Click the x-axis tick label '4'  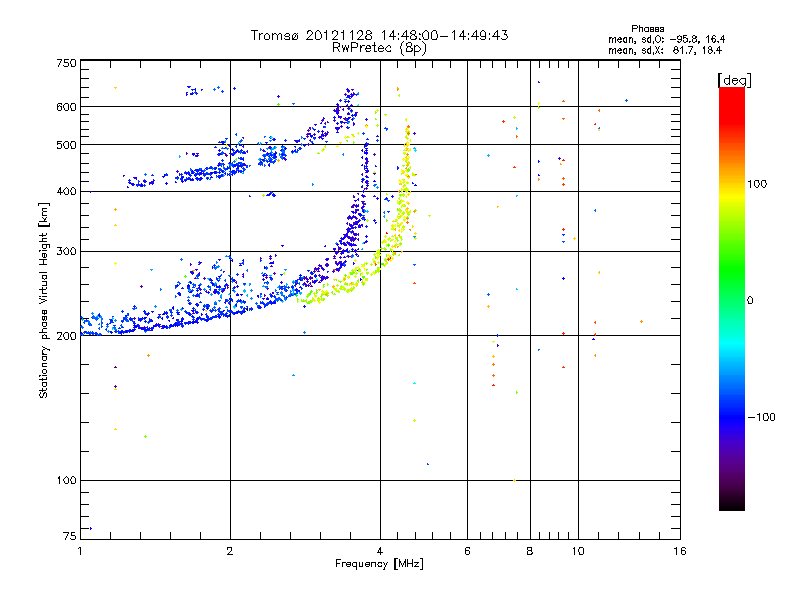[380, 551]
